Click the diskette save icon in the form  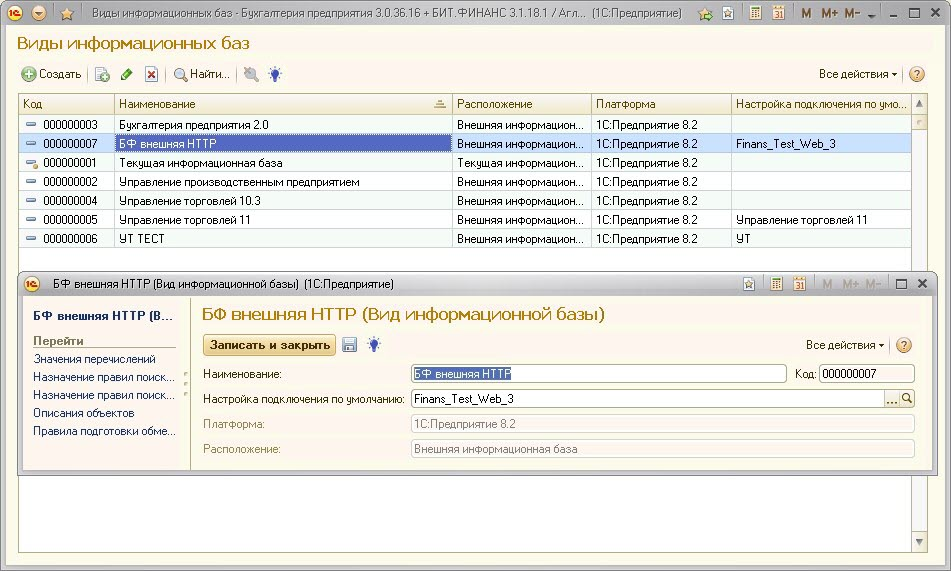point(350,345)
